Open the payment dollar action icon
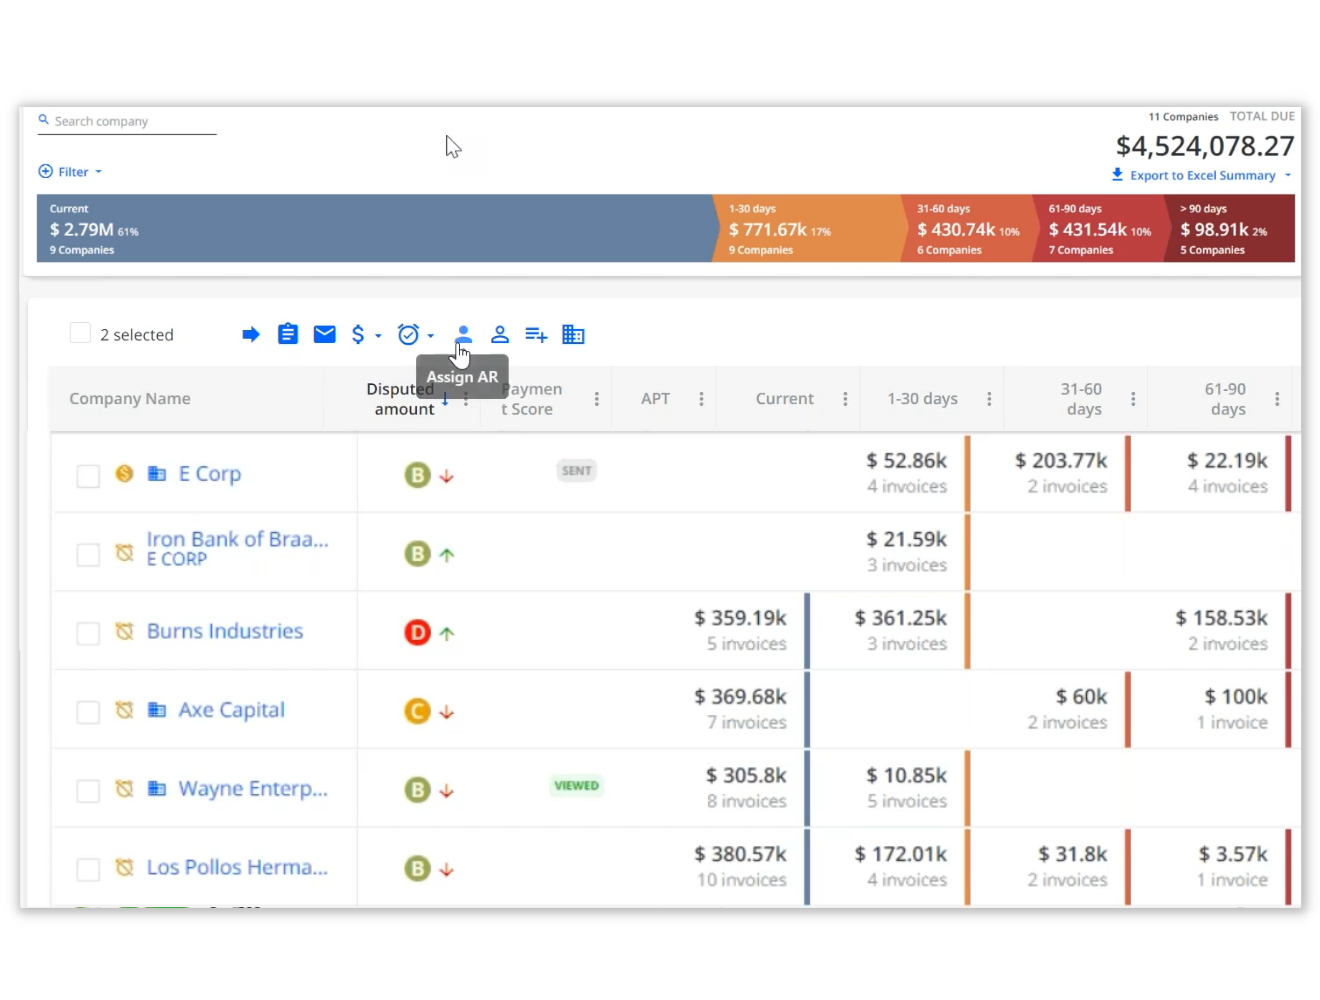The width and height of the screenshot is (1320, 1000). click(360, 334)
